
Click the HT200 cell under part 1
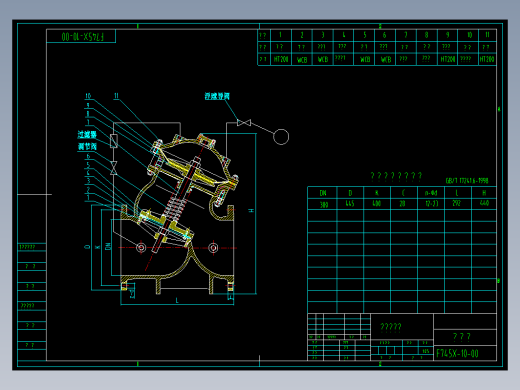pyautogui.click(x=281, y=59)
